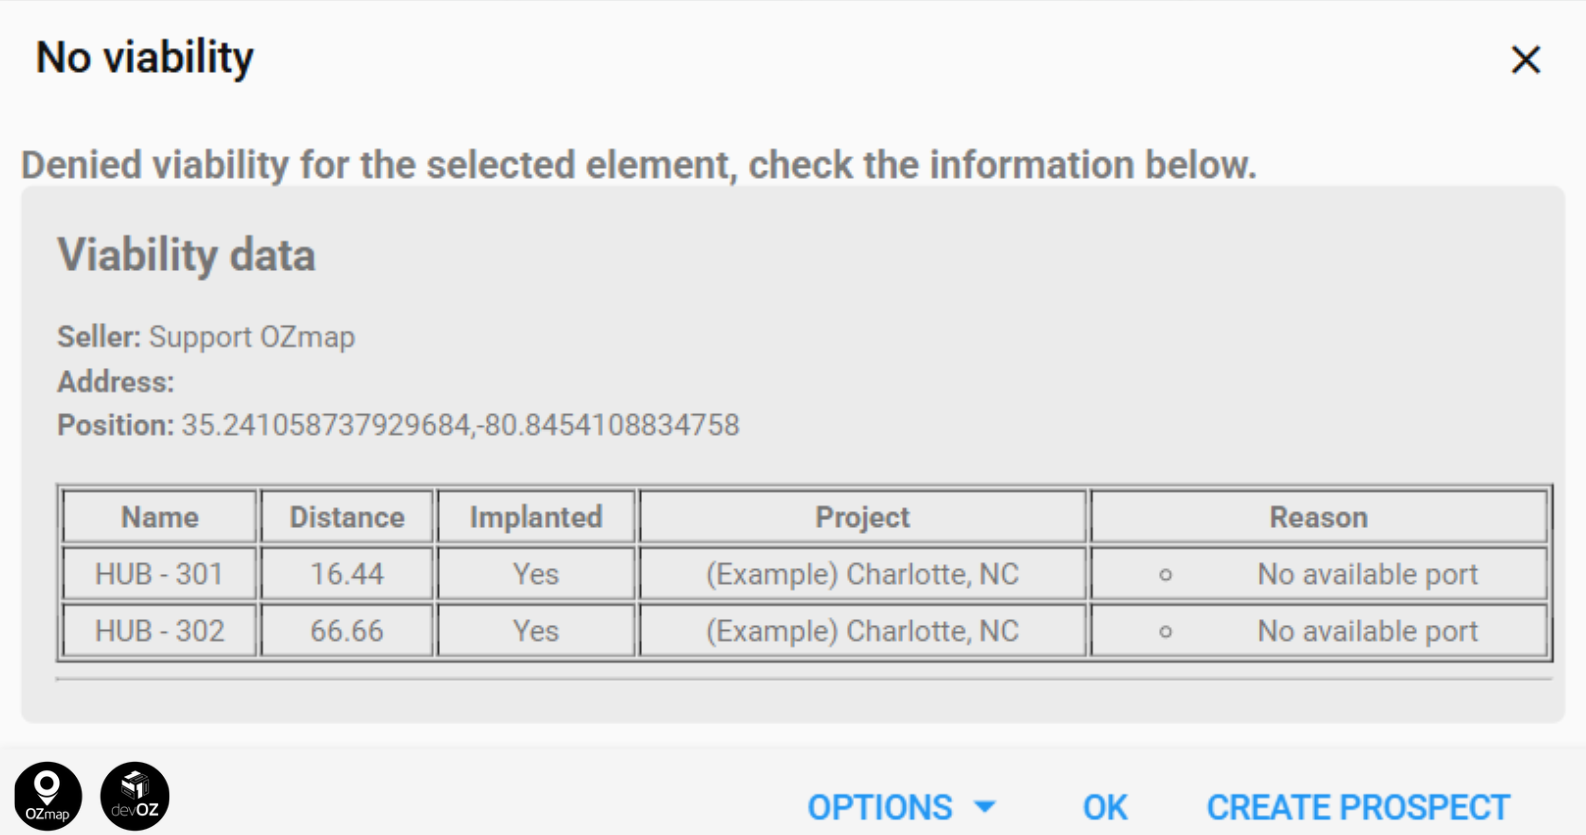Click the devOZ package icon

pyautogui.click(x=133, y=794)
